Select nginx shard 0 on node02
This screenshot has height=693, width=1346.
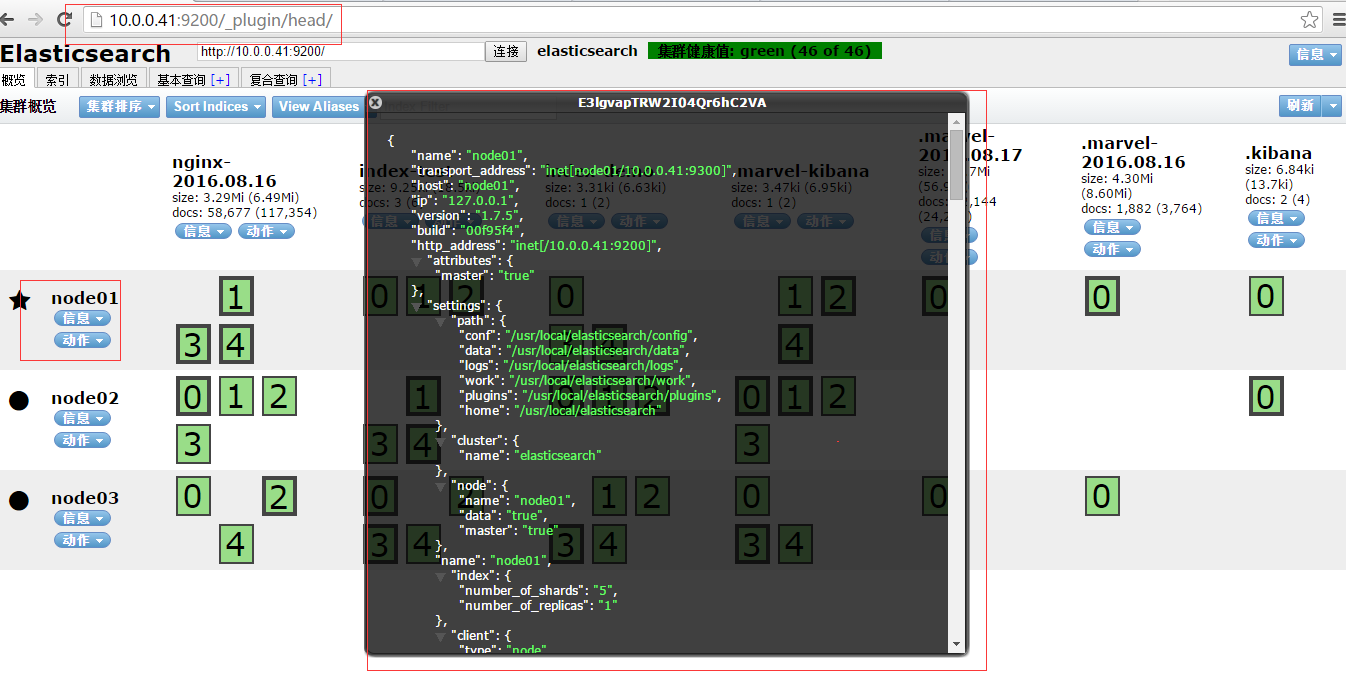[192, 397]
